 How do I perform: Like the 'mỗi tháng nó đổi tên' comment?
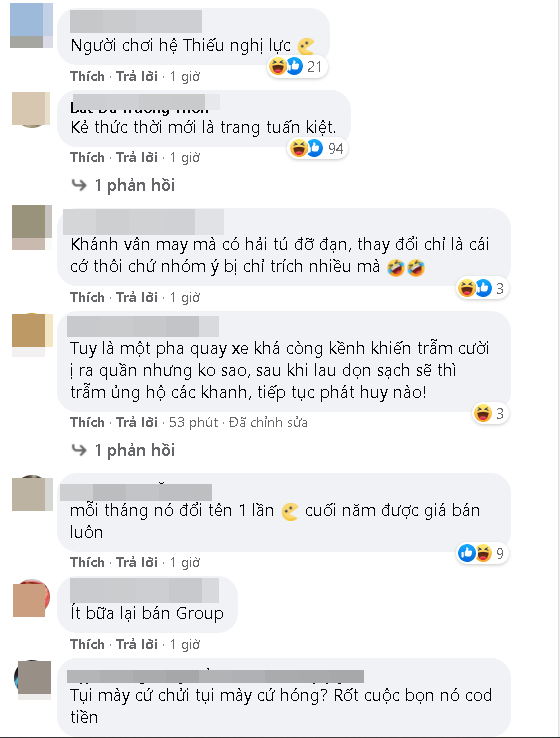[87, 562]
